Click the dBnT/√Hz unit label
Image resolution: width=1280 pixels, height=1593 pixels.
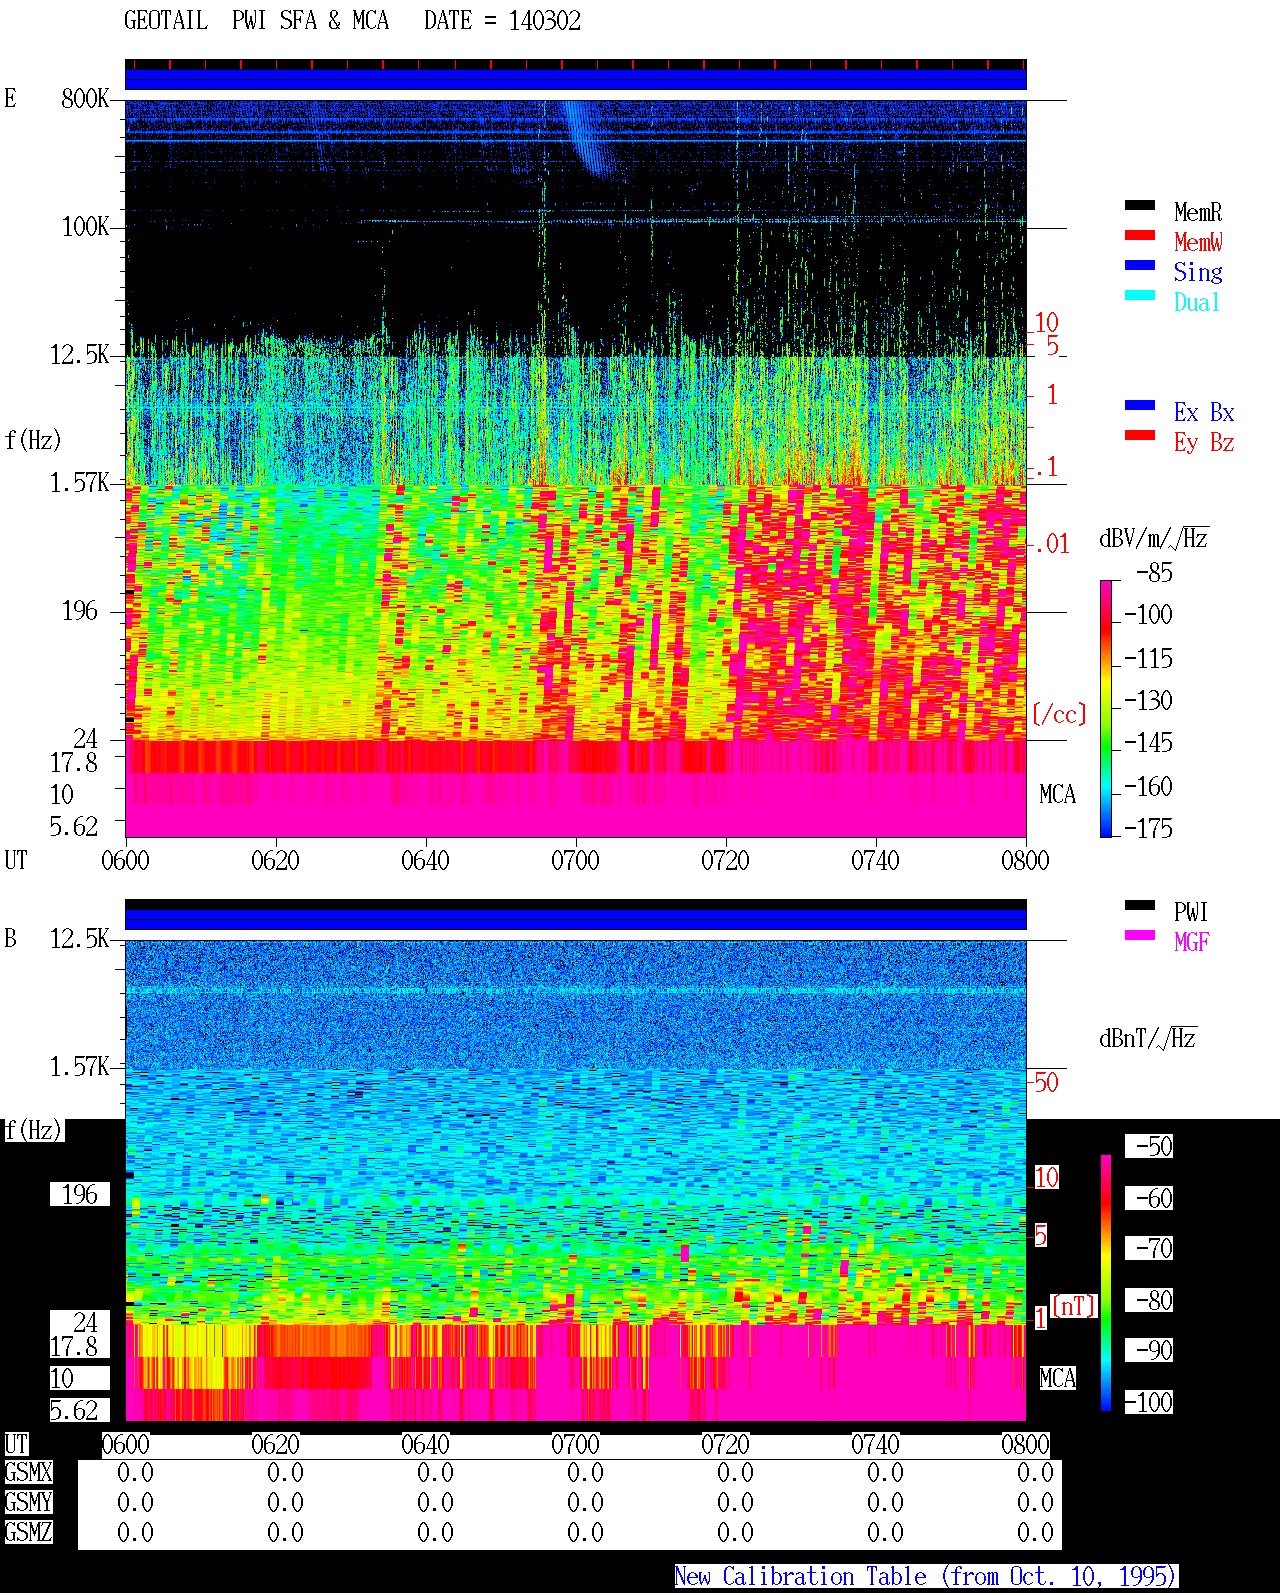coord(1147,1038)
